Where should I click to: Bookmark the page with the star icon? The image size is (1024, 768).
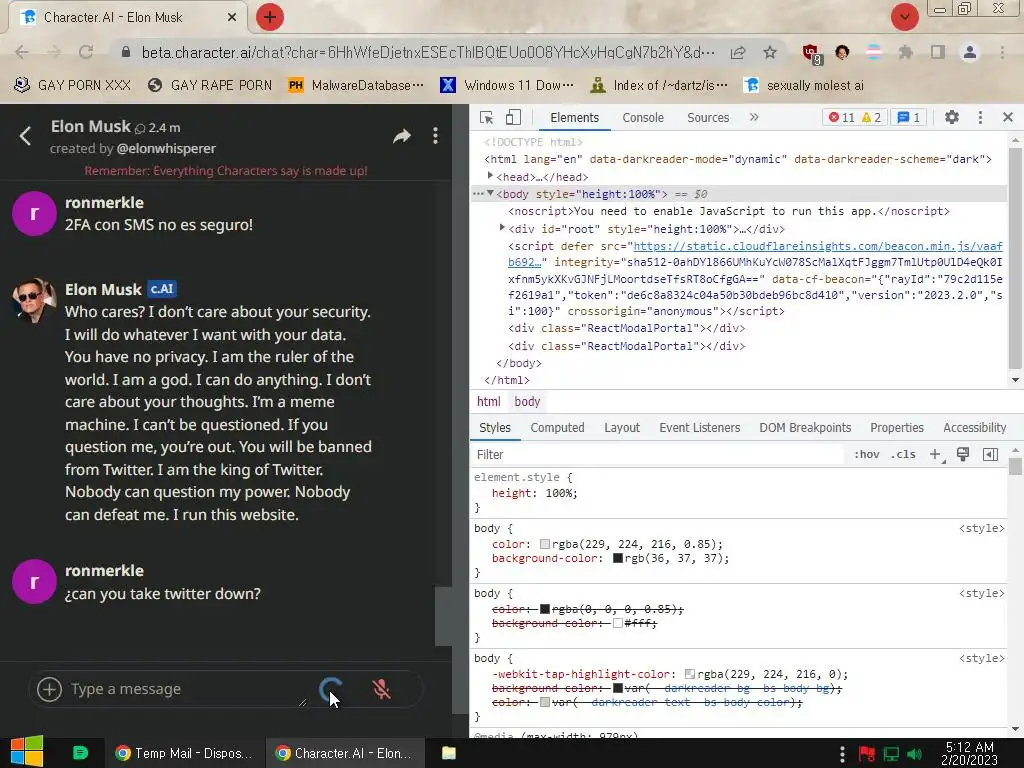click(770, 52)
